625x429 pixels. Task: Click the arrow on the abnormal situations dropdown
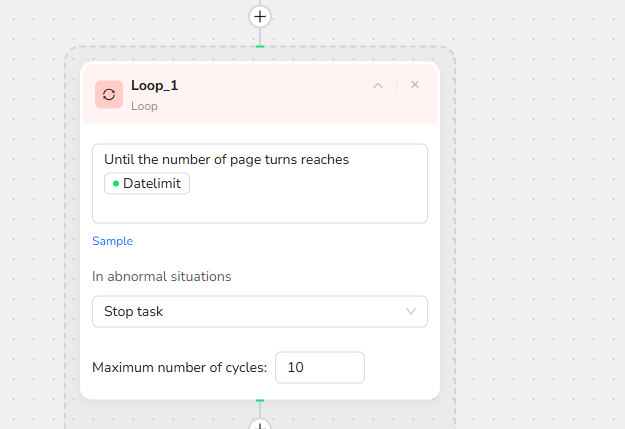coord(411,311)
